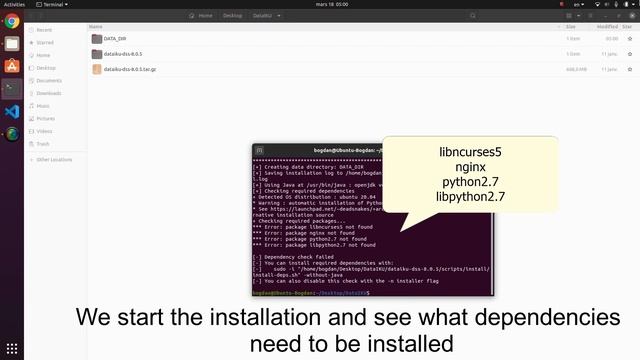The width and height of the screenshot is (640, 360).
Task: Open the 'es' keyboard language dropdown
Action: coord(579,4)
